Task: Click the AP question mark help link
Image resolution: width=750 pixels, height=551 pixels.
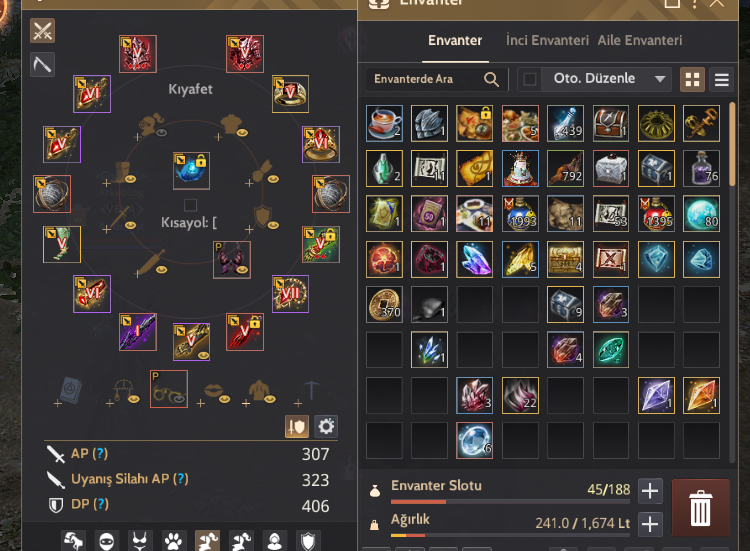Action: click(x=100, y=453)
